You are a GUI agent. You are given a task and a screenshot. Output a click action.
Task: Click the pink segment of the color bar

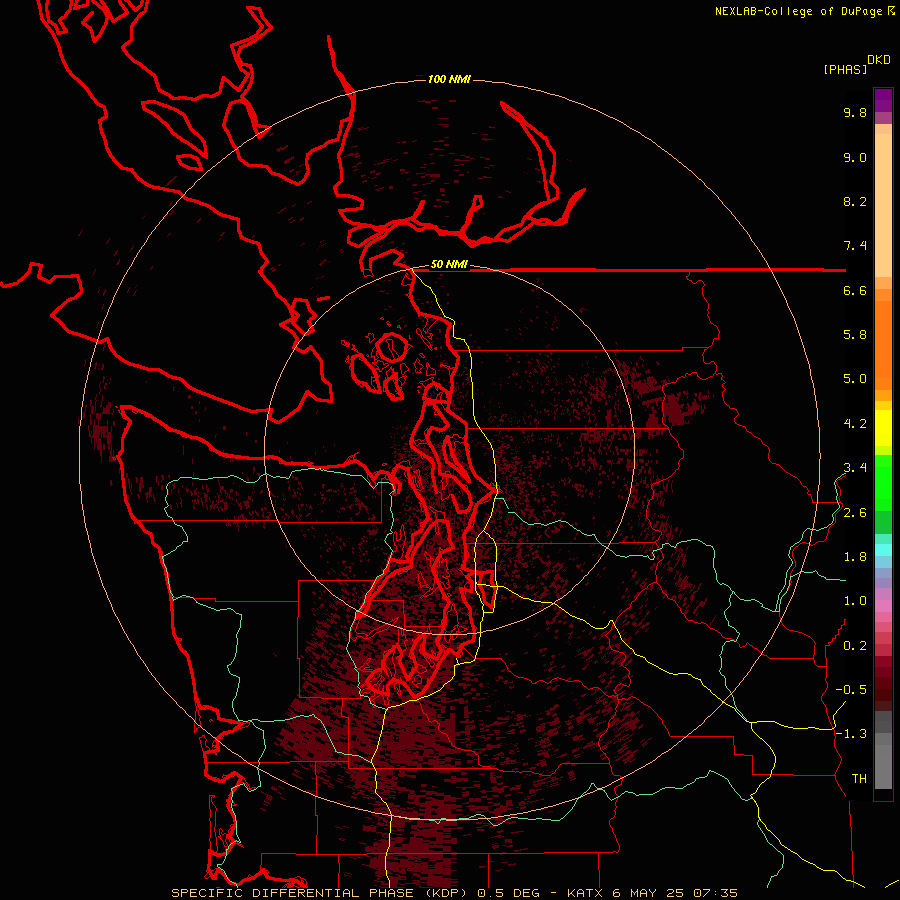click(883, 606)
